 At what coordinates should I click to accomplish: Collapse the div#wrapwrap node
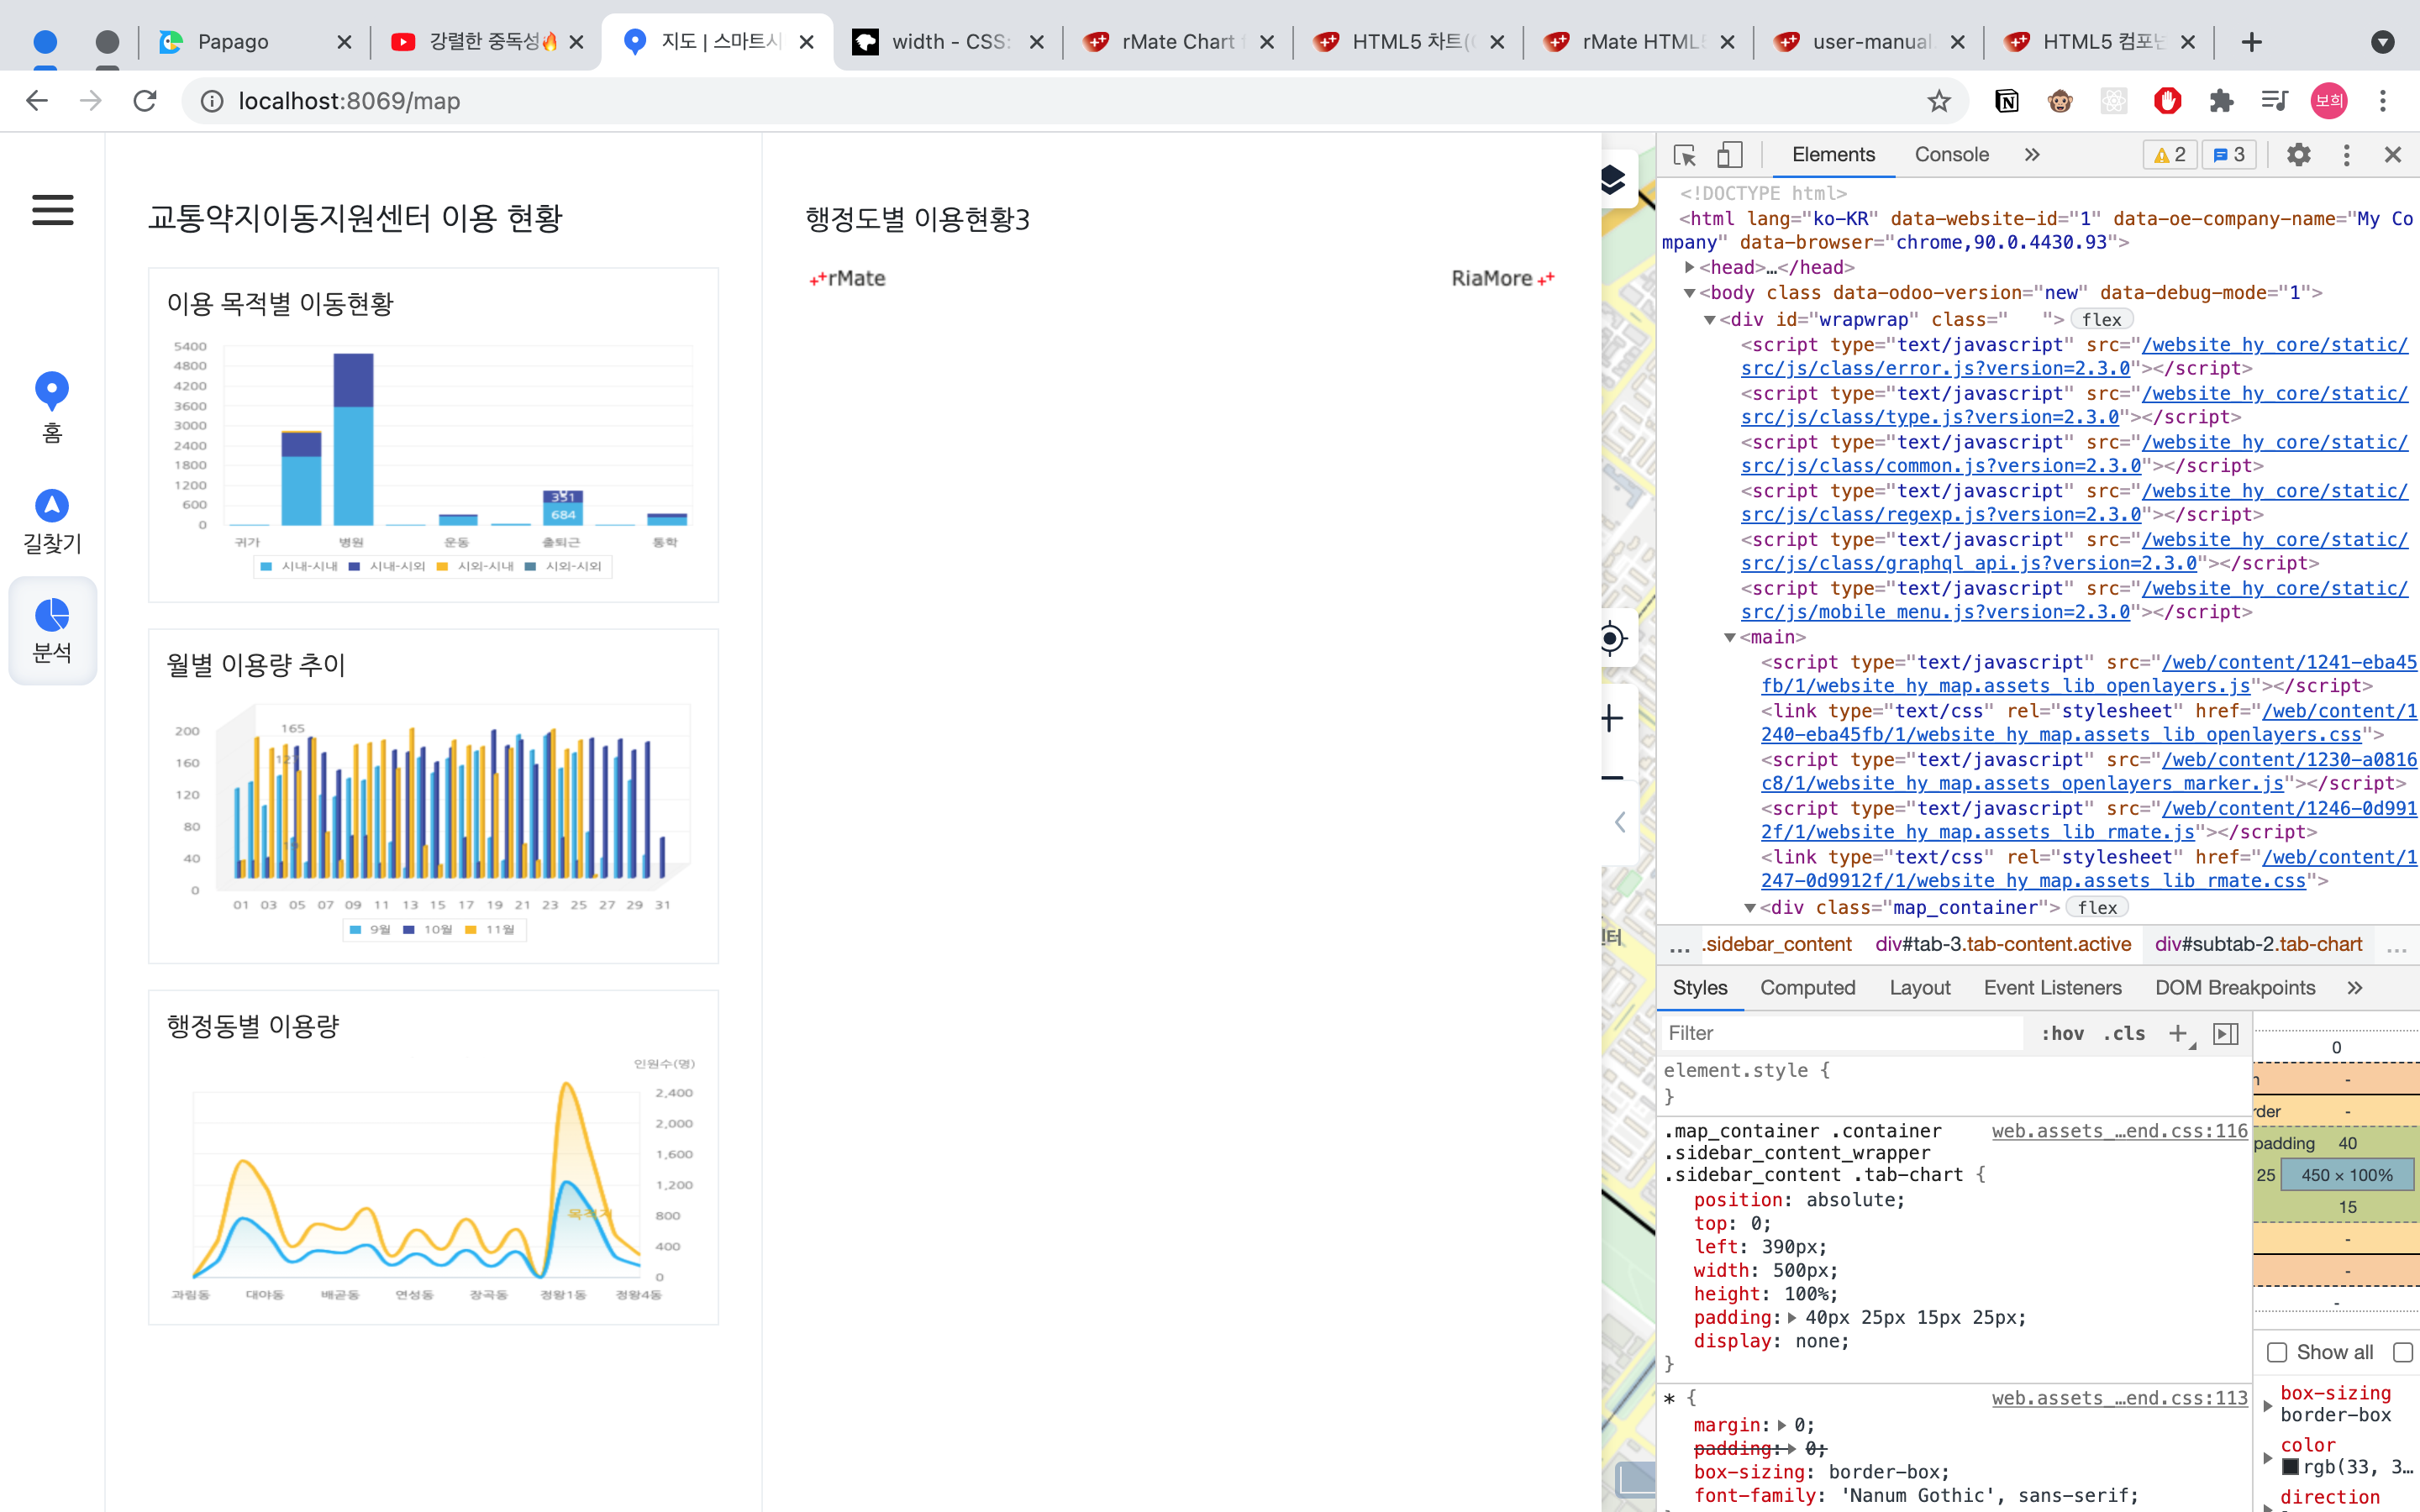[1709, 320]
